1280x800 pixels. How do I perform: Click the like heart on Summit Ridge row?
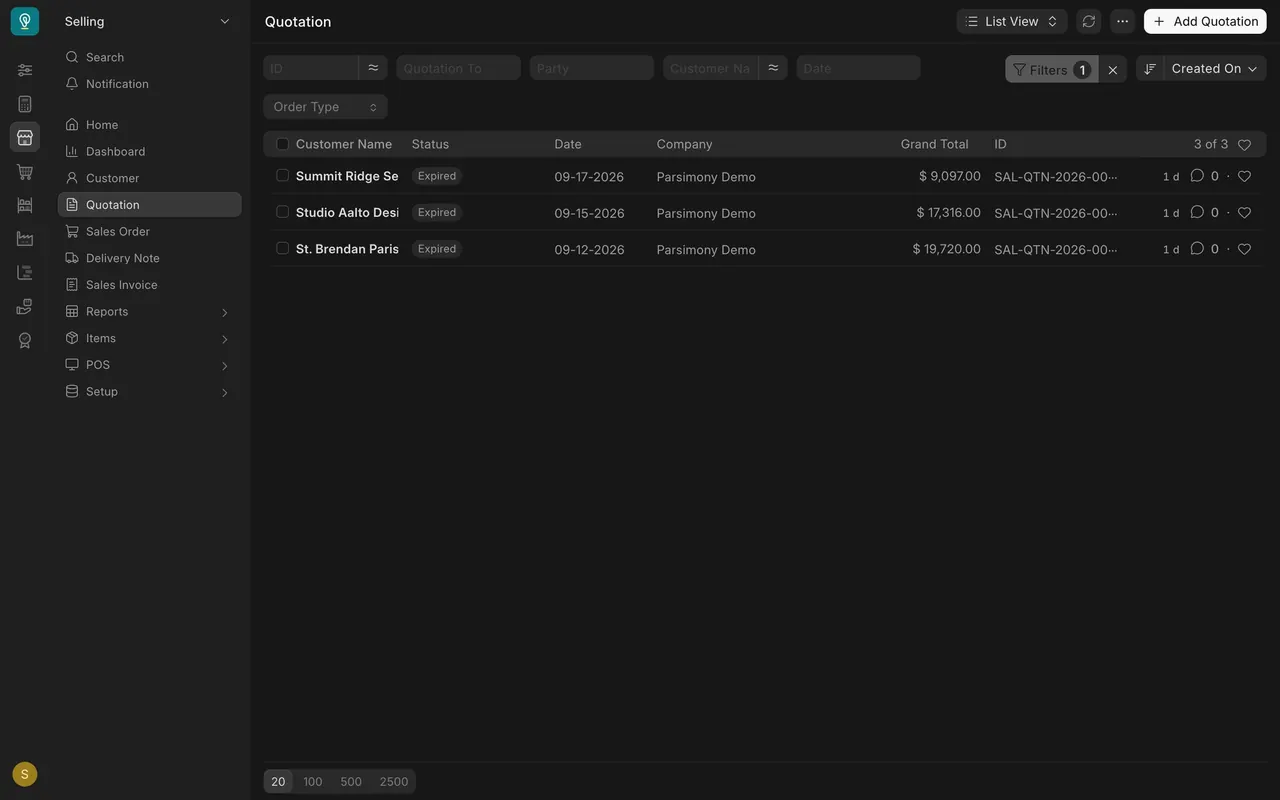click(1244, 176)
